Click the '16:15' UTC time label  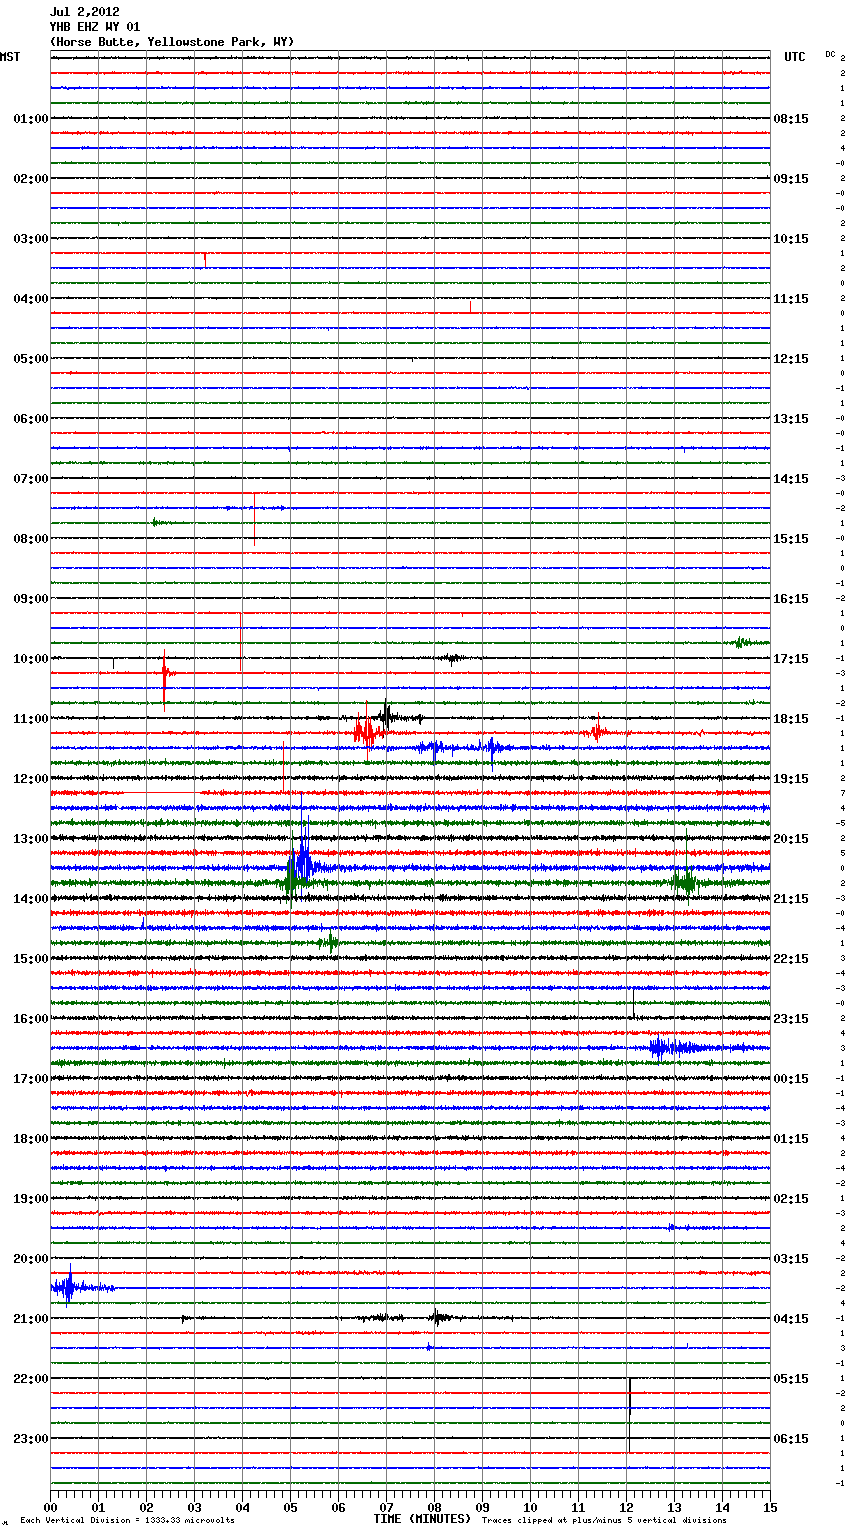click(x=791, y=599)
